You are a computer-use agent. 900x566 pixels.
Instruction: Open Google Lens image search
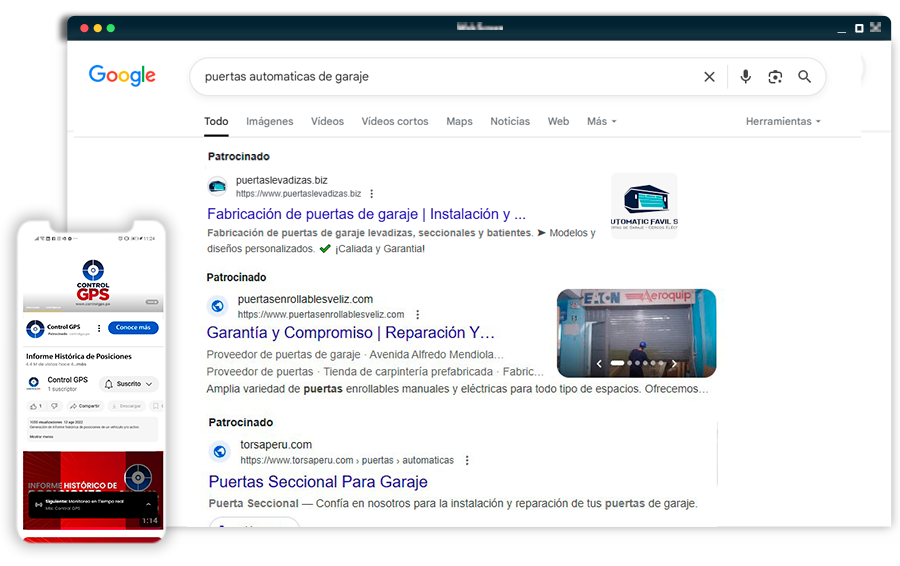point(775,77)
